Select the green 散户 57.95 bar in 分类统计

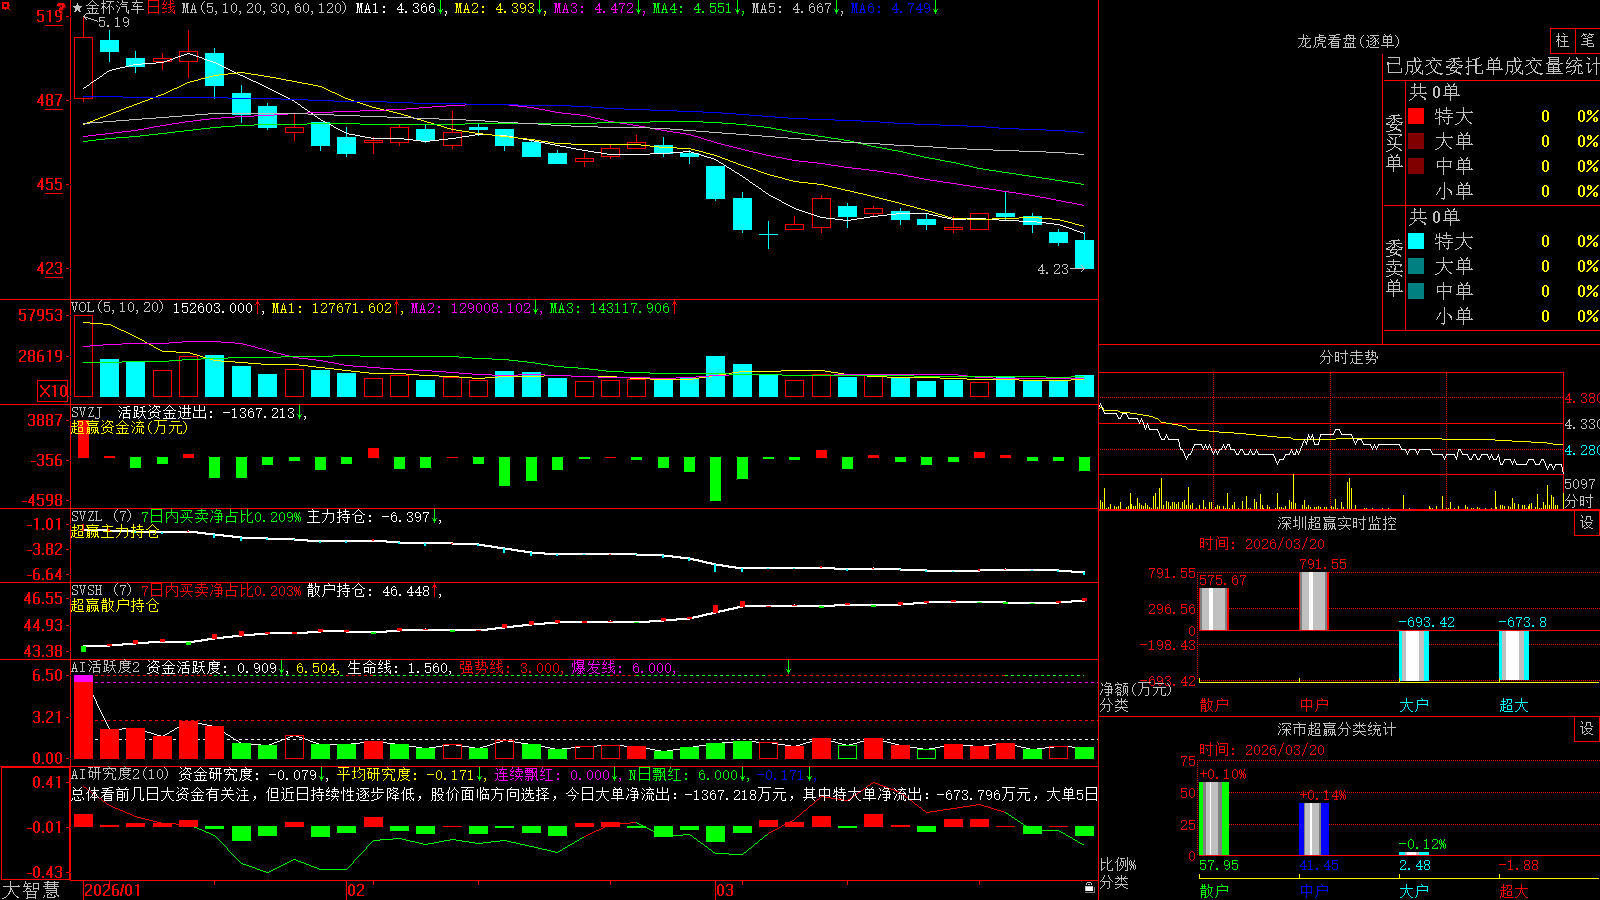click(1213, 819)
